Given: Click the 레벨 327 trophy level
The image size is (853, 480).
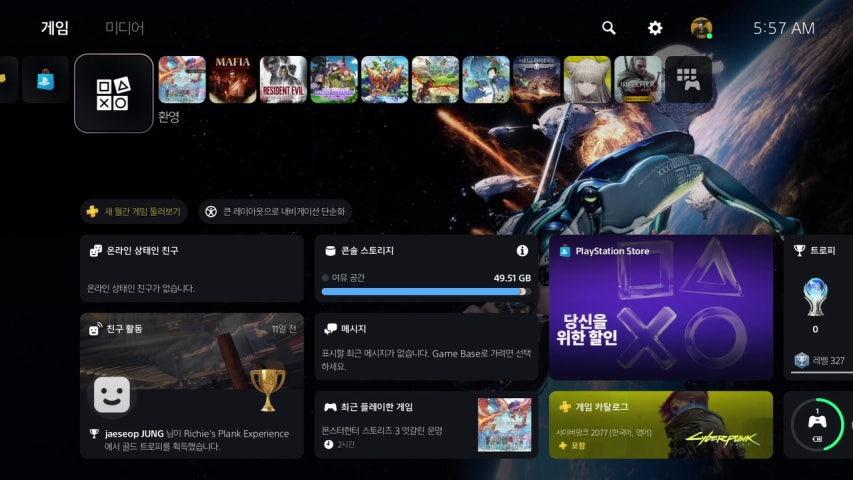Looking at the screenshot, I should pos(820,360).
